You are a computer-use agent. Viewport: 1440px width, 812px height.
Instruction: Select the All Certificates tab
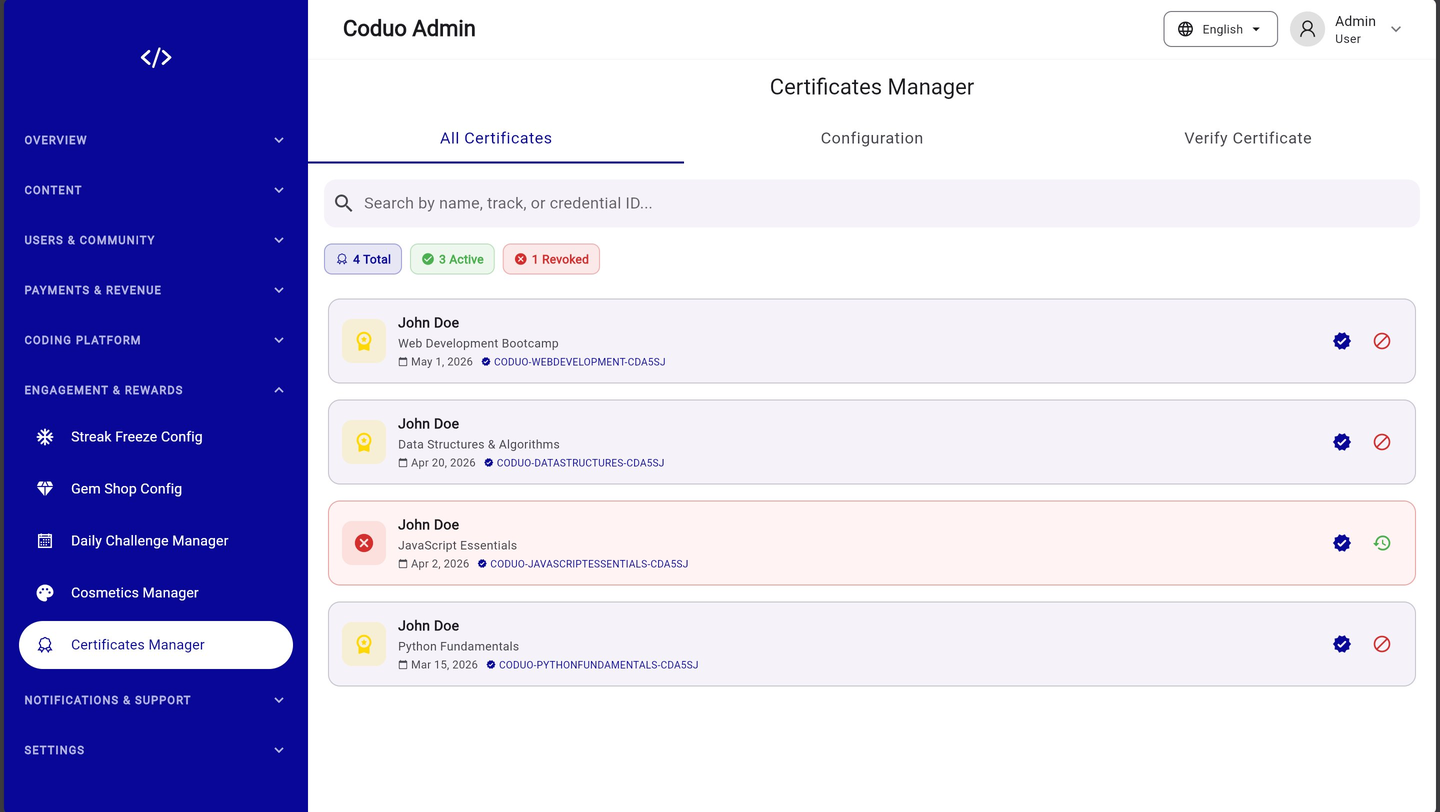coord(496,138)
